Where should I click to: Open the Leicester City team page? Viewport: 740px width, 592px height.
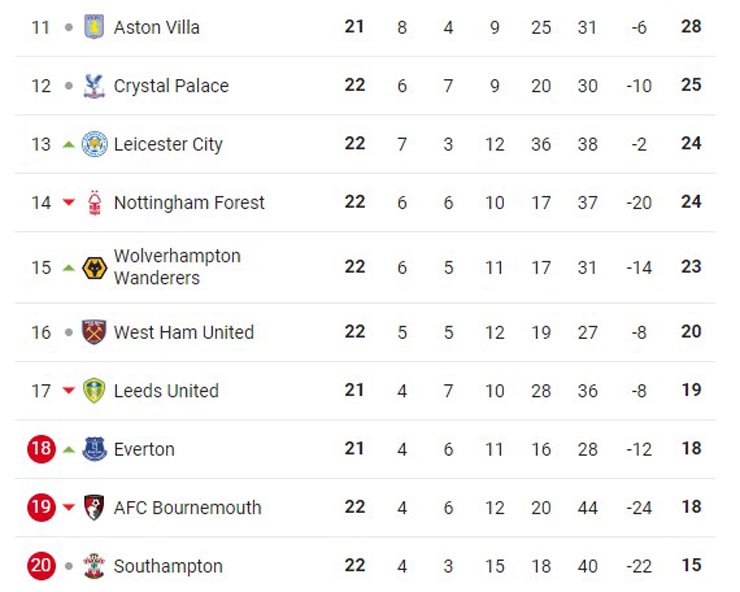[168, 144]
